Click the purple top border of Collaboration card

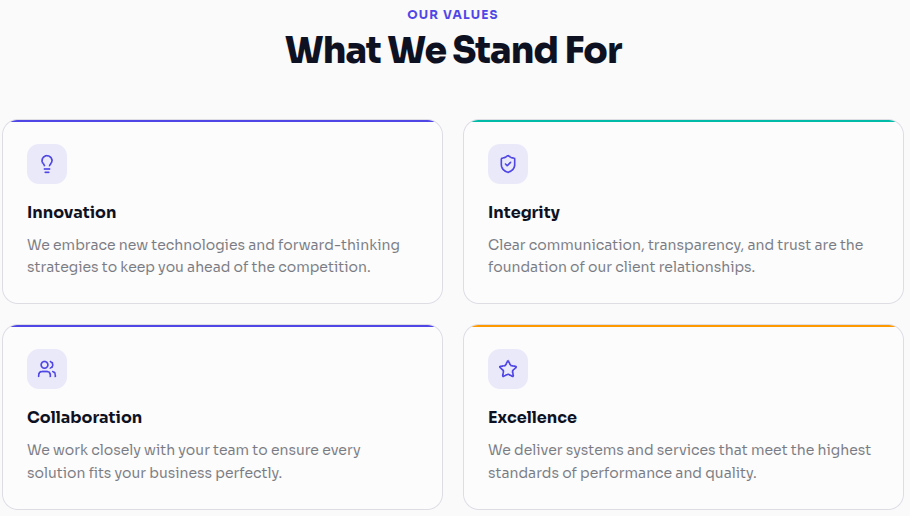[223, 326]
